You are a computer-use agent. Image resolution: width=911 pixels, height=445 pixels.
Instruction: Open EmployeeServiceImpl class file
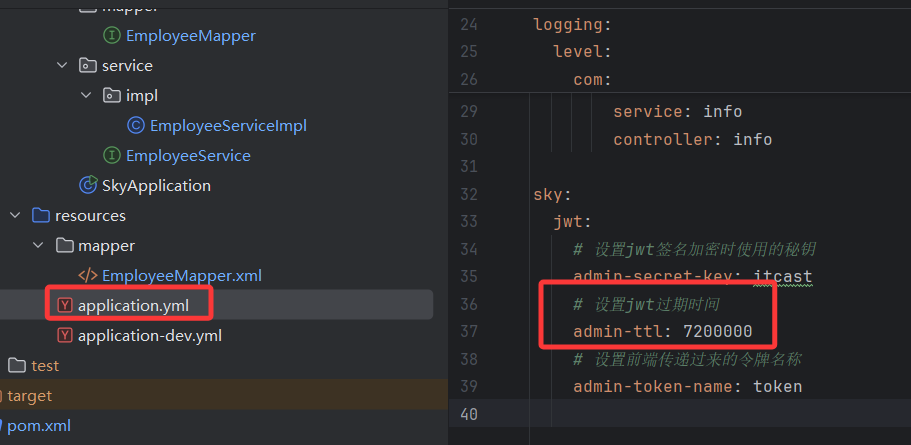pyautogui.click(x=228, y=125)
